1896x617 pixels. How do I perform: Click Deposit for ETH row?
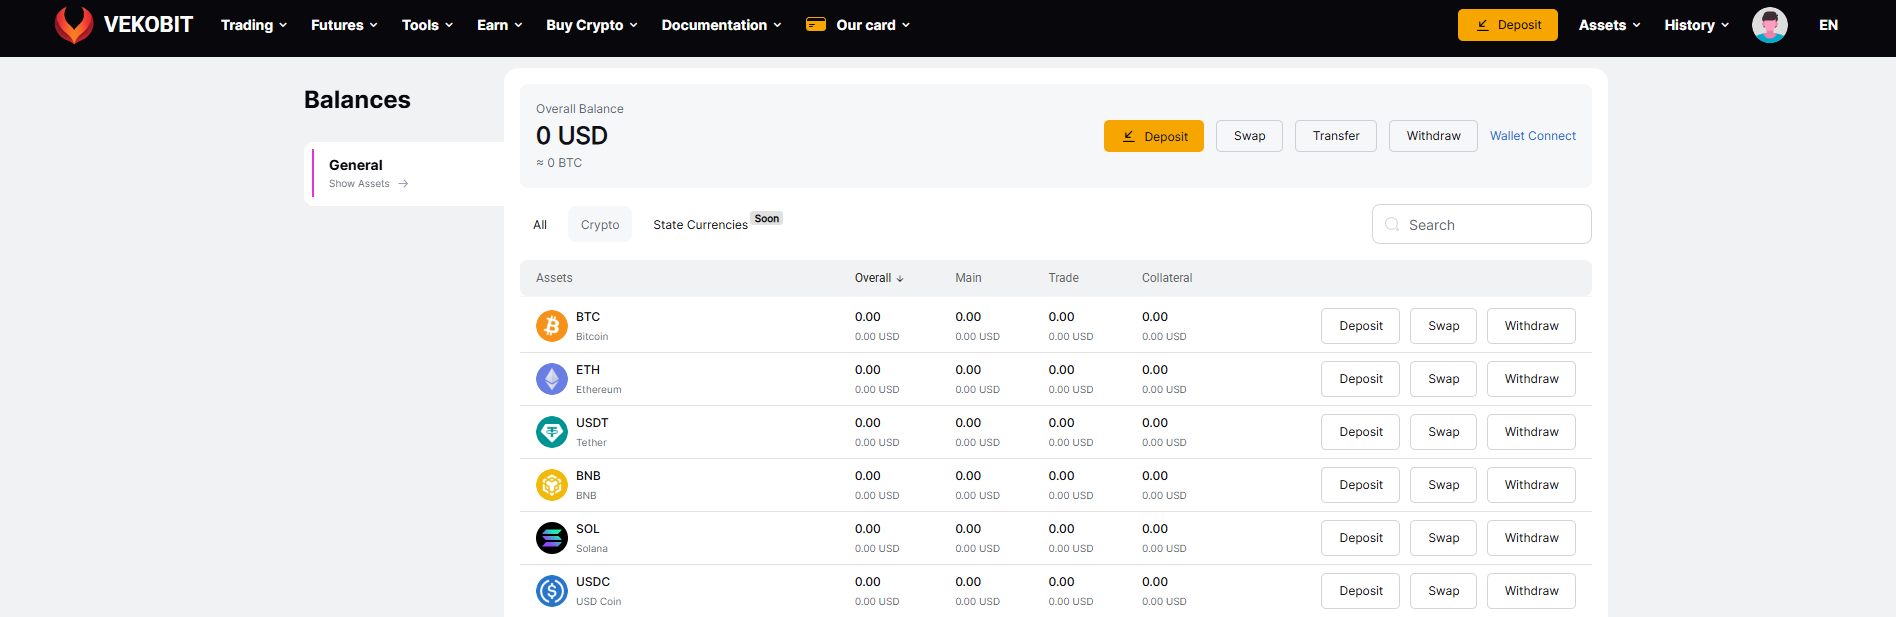pyautogui.click(x=1360, y=379)
